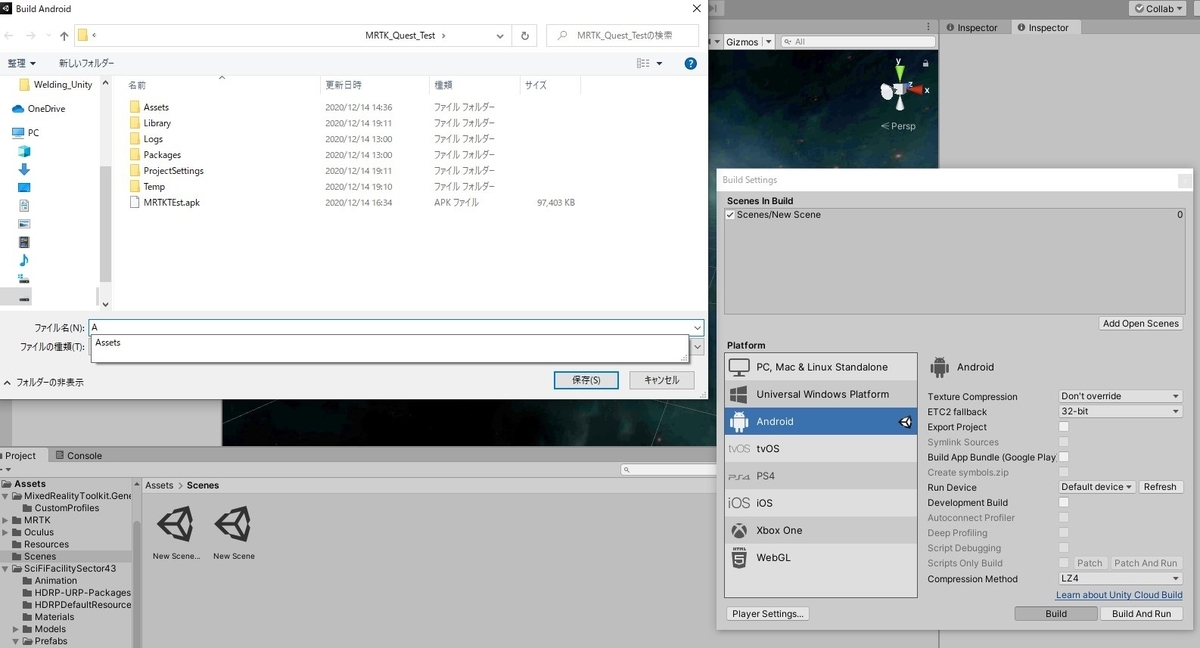The height and width of the screenshot is (648, 1200).
Task: Open the Collab dropdown
Action: pyautogui.click(x=1158, y=8)
